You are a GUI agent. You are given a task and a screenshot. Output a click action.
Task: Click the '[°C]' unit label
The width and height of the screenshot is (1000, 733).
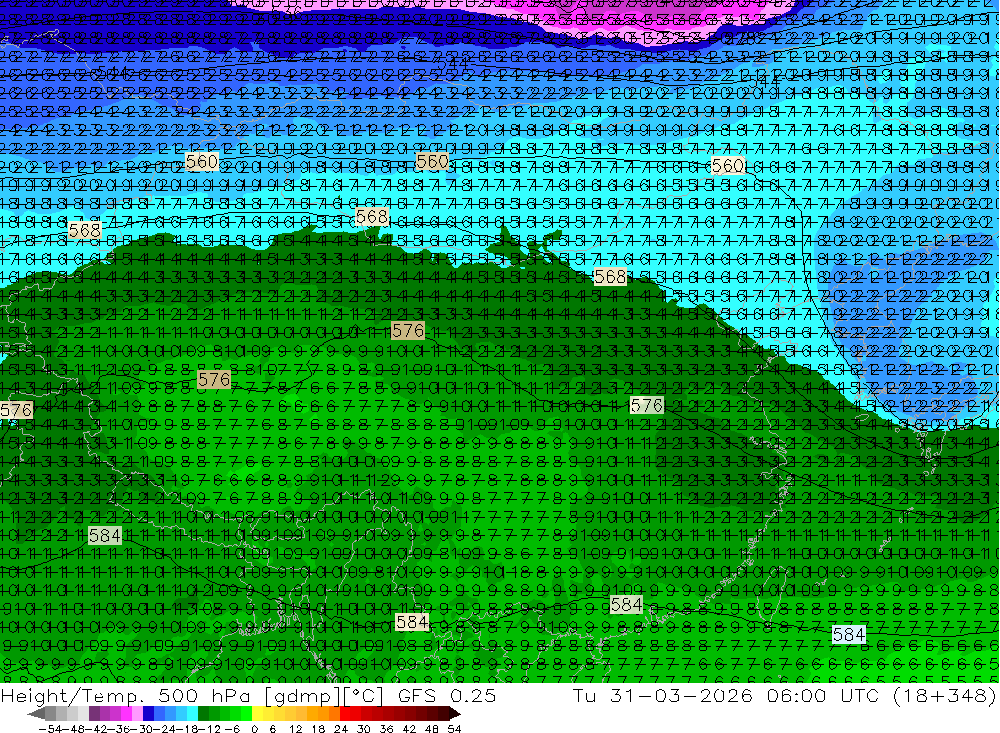pos(361,696)
